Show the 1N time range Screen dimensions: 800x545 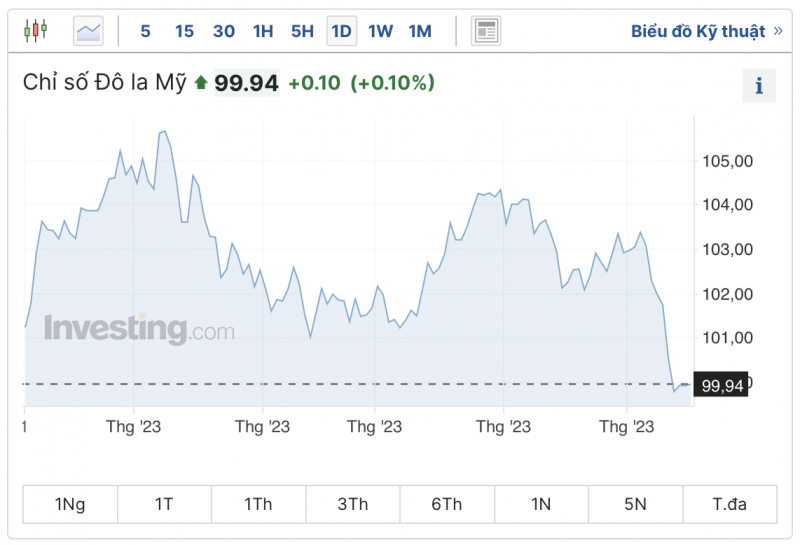[541, 504]
